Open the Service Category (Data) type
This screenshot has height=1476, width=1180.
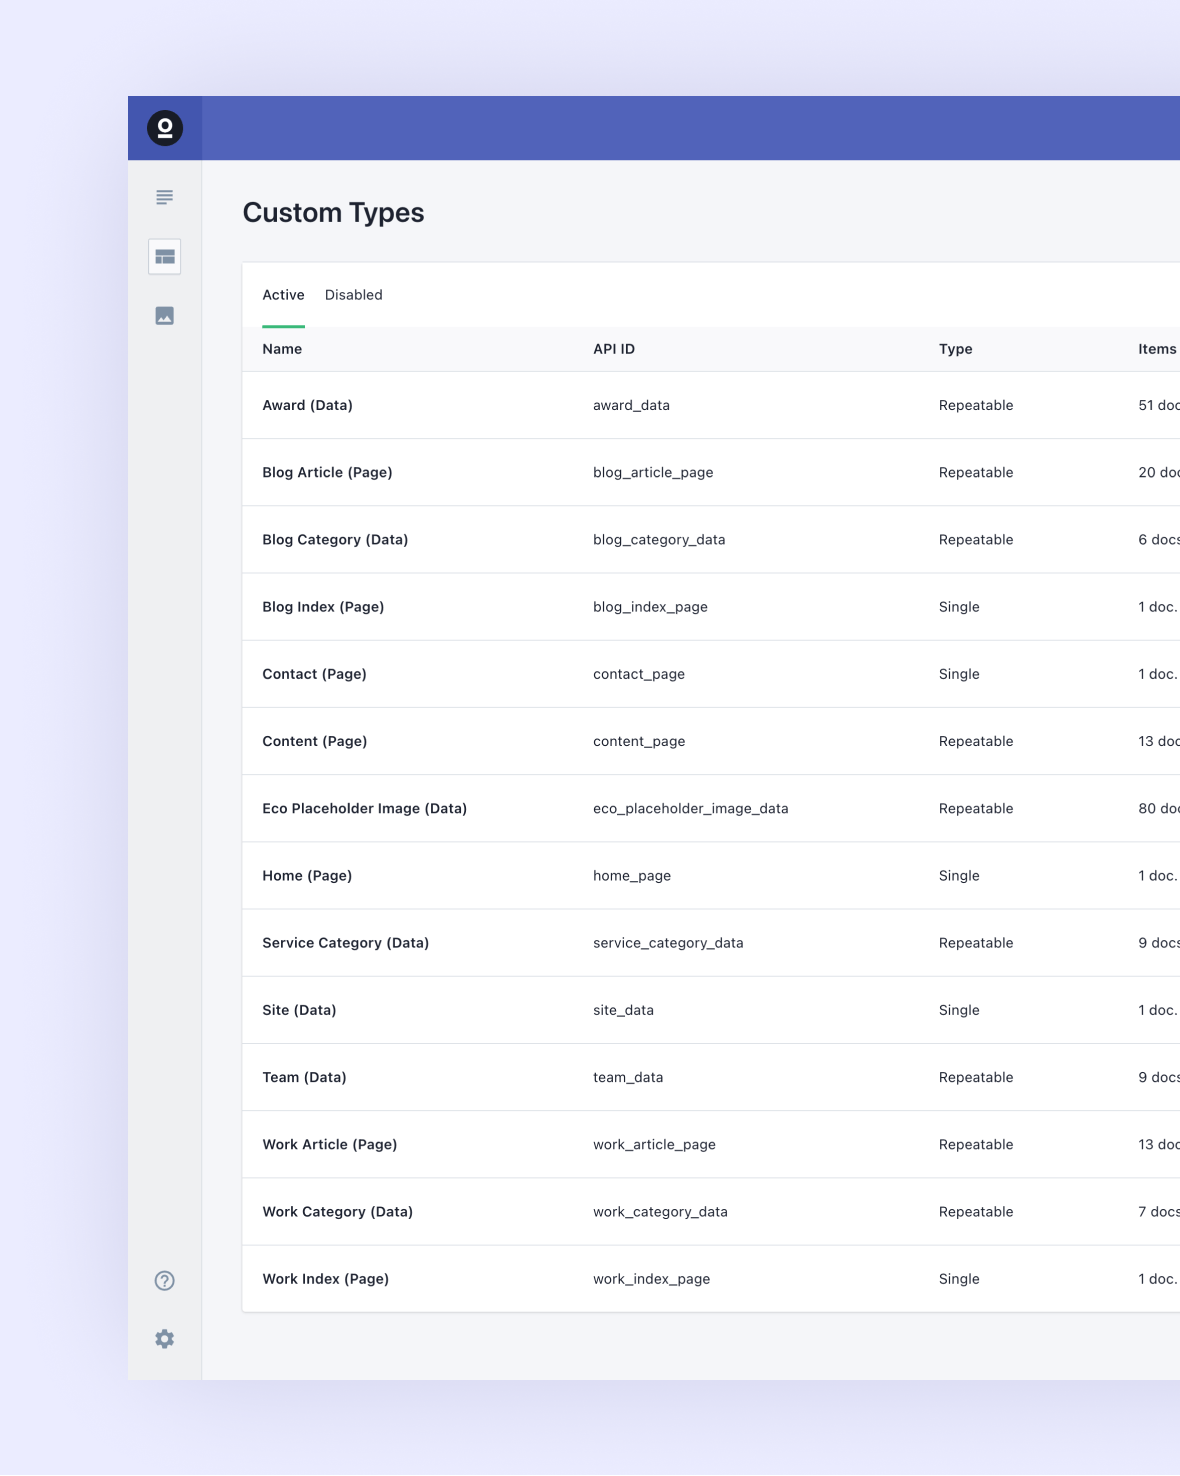click(x=345, y=943)
